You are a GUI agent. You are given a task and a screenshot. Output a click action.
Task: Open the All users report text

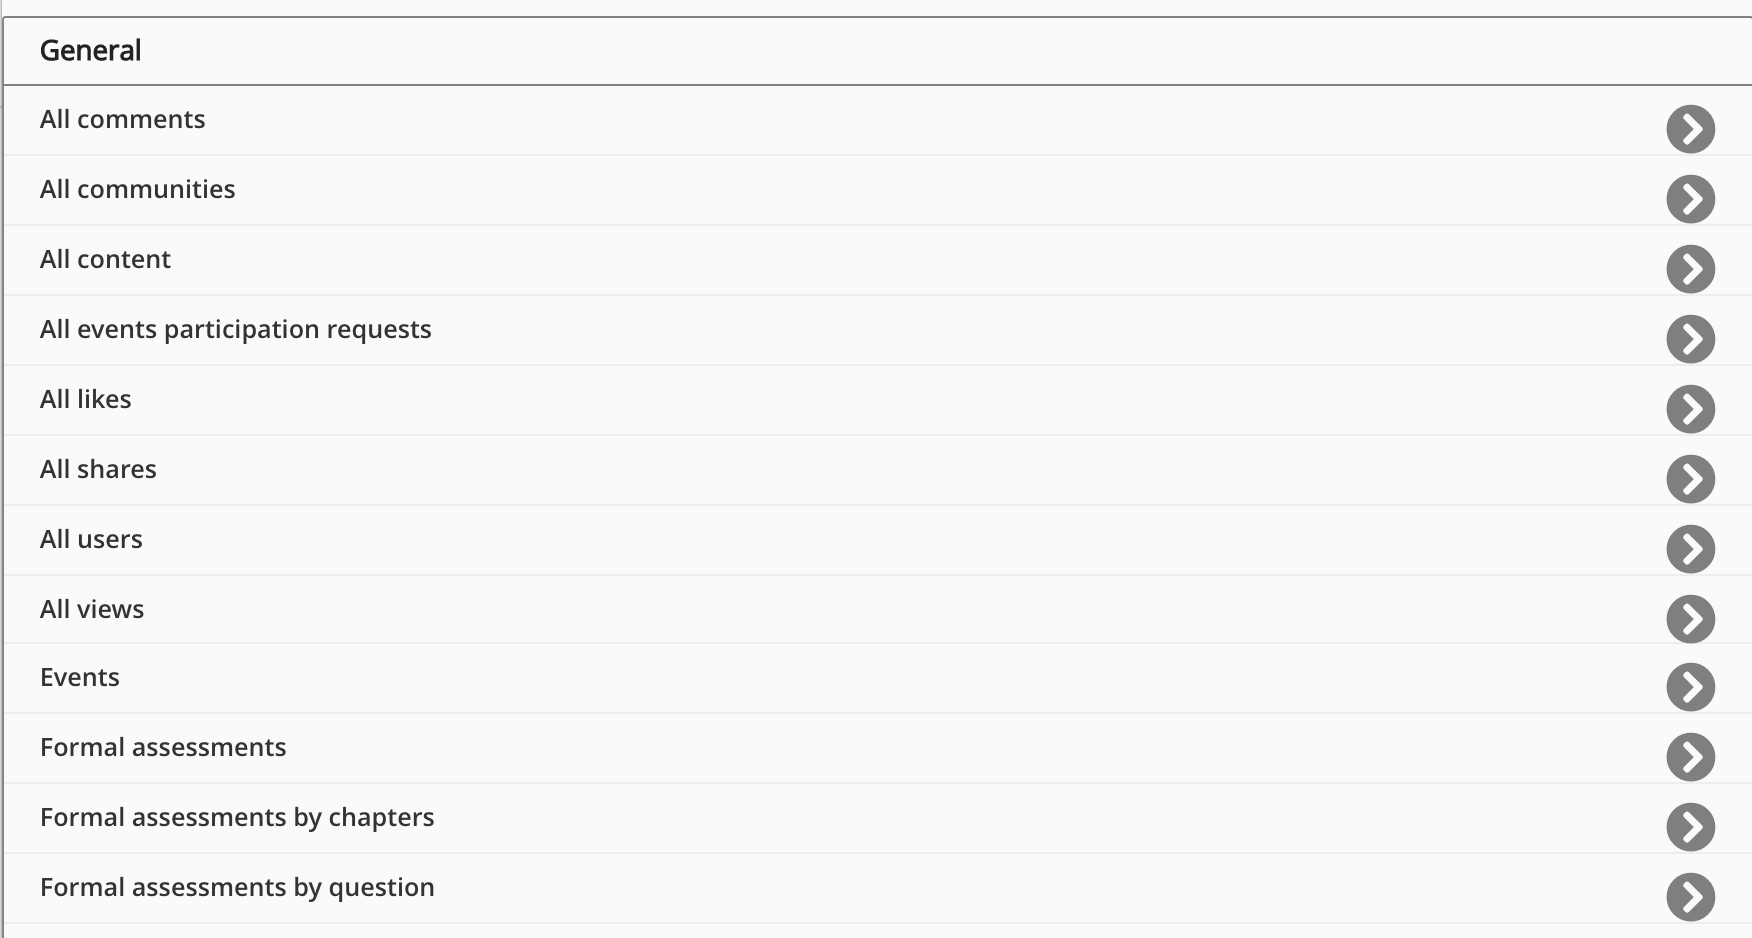pos(91,540)
